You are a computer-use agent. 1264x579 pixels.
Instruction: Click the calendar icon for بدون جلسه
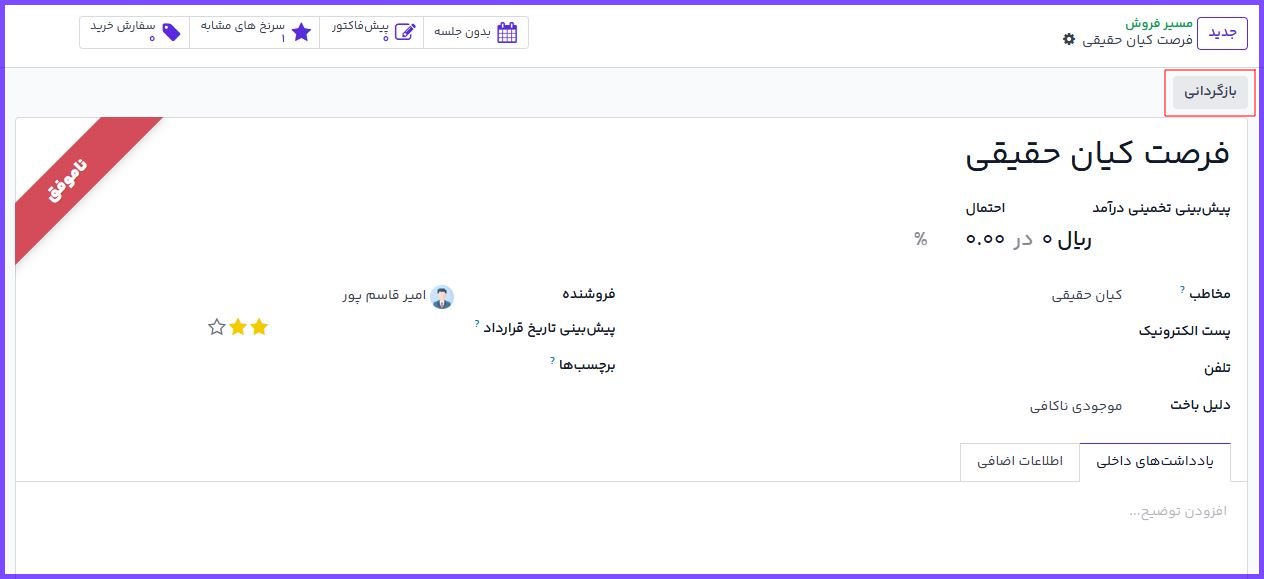click(x=507, y=32)
